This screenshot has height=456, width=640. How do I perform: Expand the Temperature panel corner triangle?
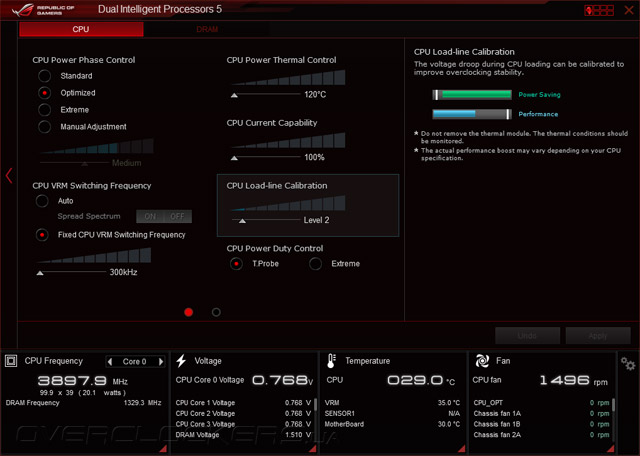click(x=461, y=449)
